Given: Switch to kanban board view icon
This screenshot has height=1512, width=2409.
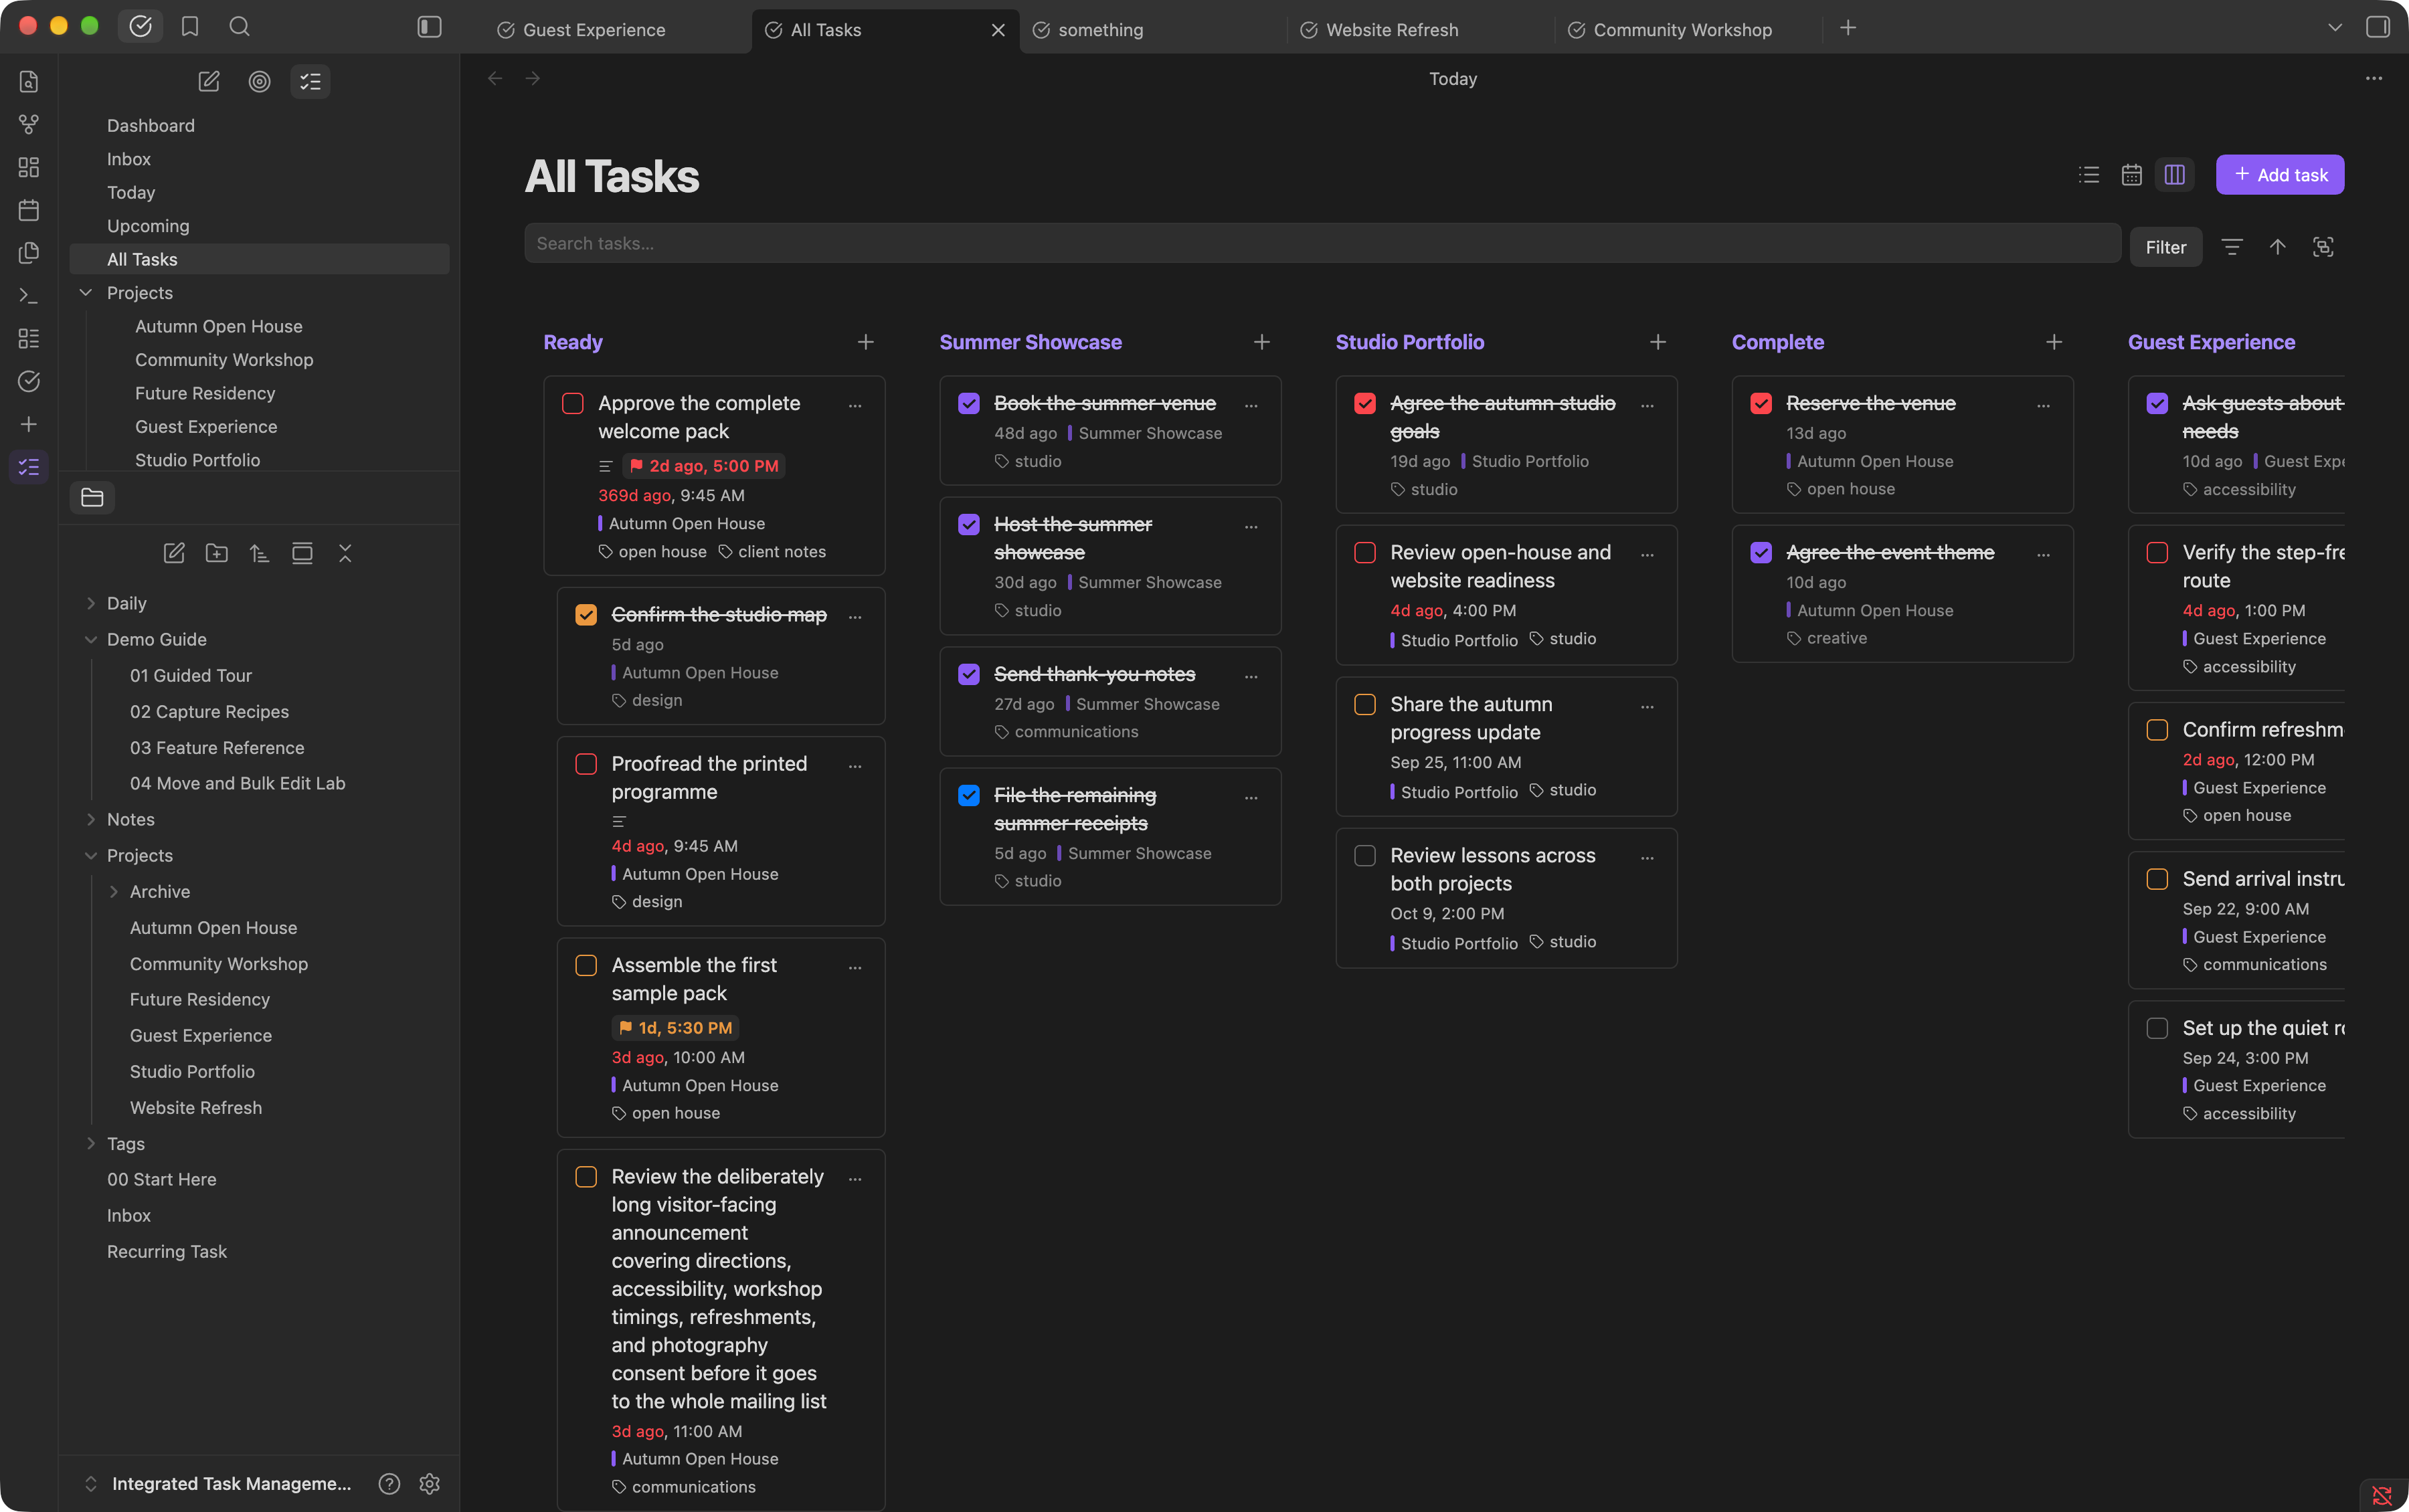Looking at the screenshot, I should [x=2175, y=175].
